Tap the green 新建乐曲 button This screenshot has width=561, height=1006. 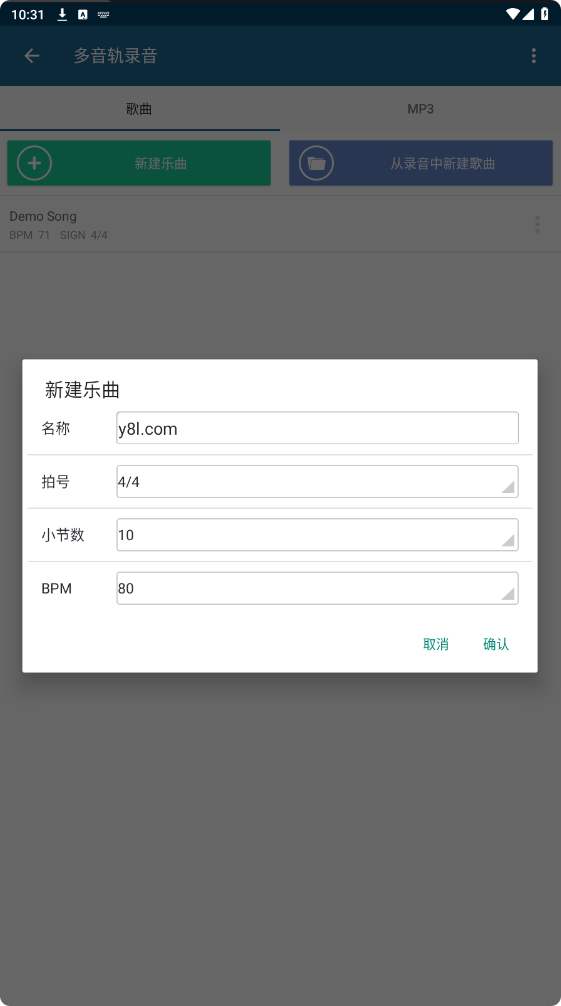tap(139, 163)
